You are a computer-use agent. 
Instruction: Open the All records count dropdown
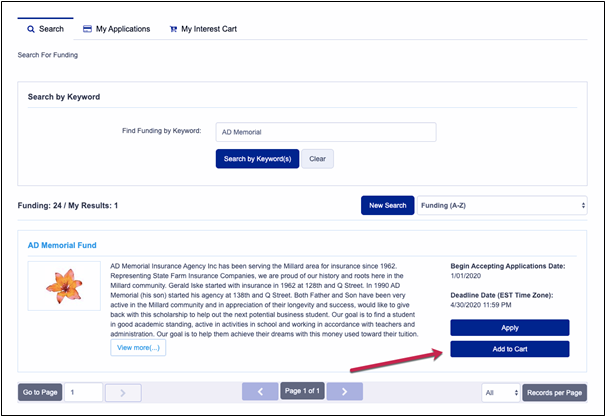[498, 393]
